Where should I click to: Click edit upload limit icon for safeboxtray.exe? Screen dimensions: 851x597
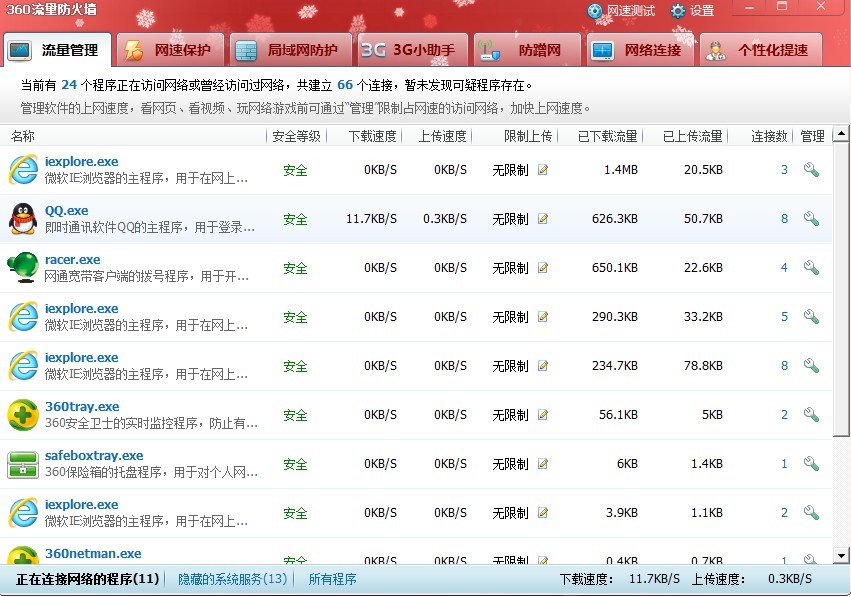coord(543,464)
